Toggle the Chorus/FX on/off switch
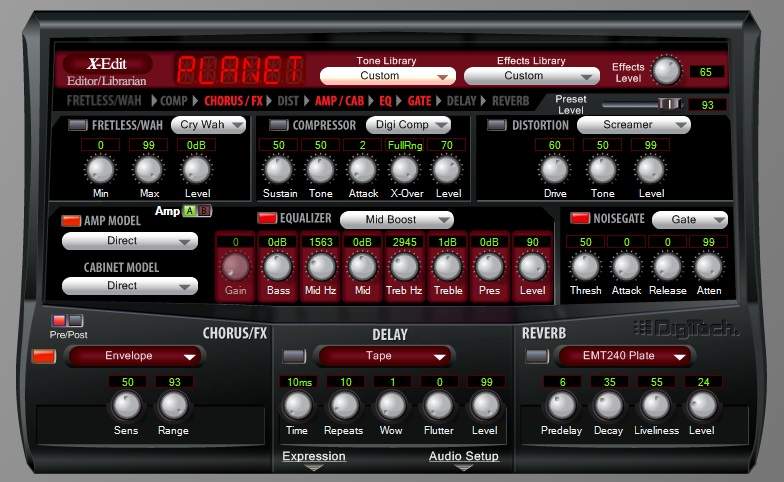 [44, 356]
